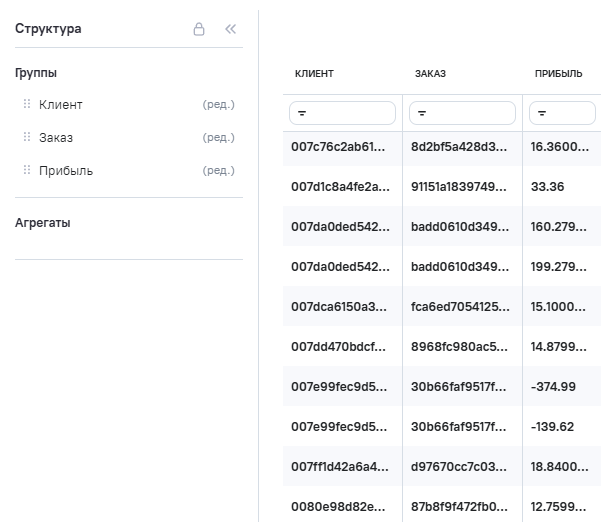Click drag handle icon next to Прибыль
Screen dimensions: 601x522
point(27,171)
